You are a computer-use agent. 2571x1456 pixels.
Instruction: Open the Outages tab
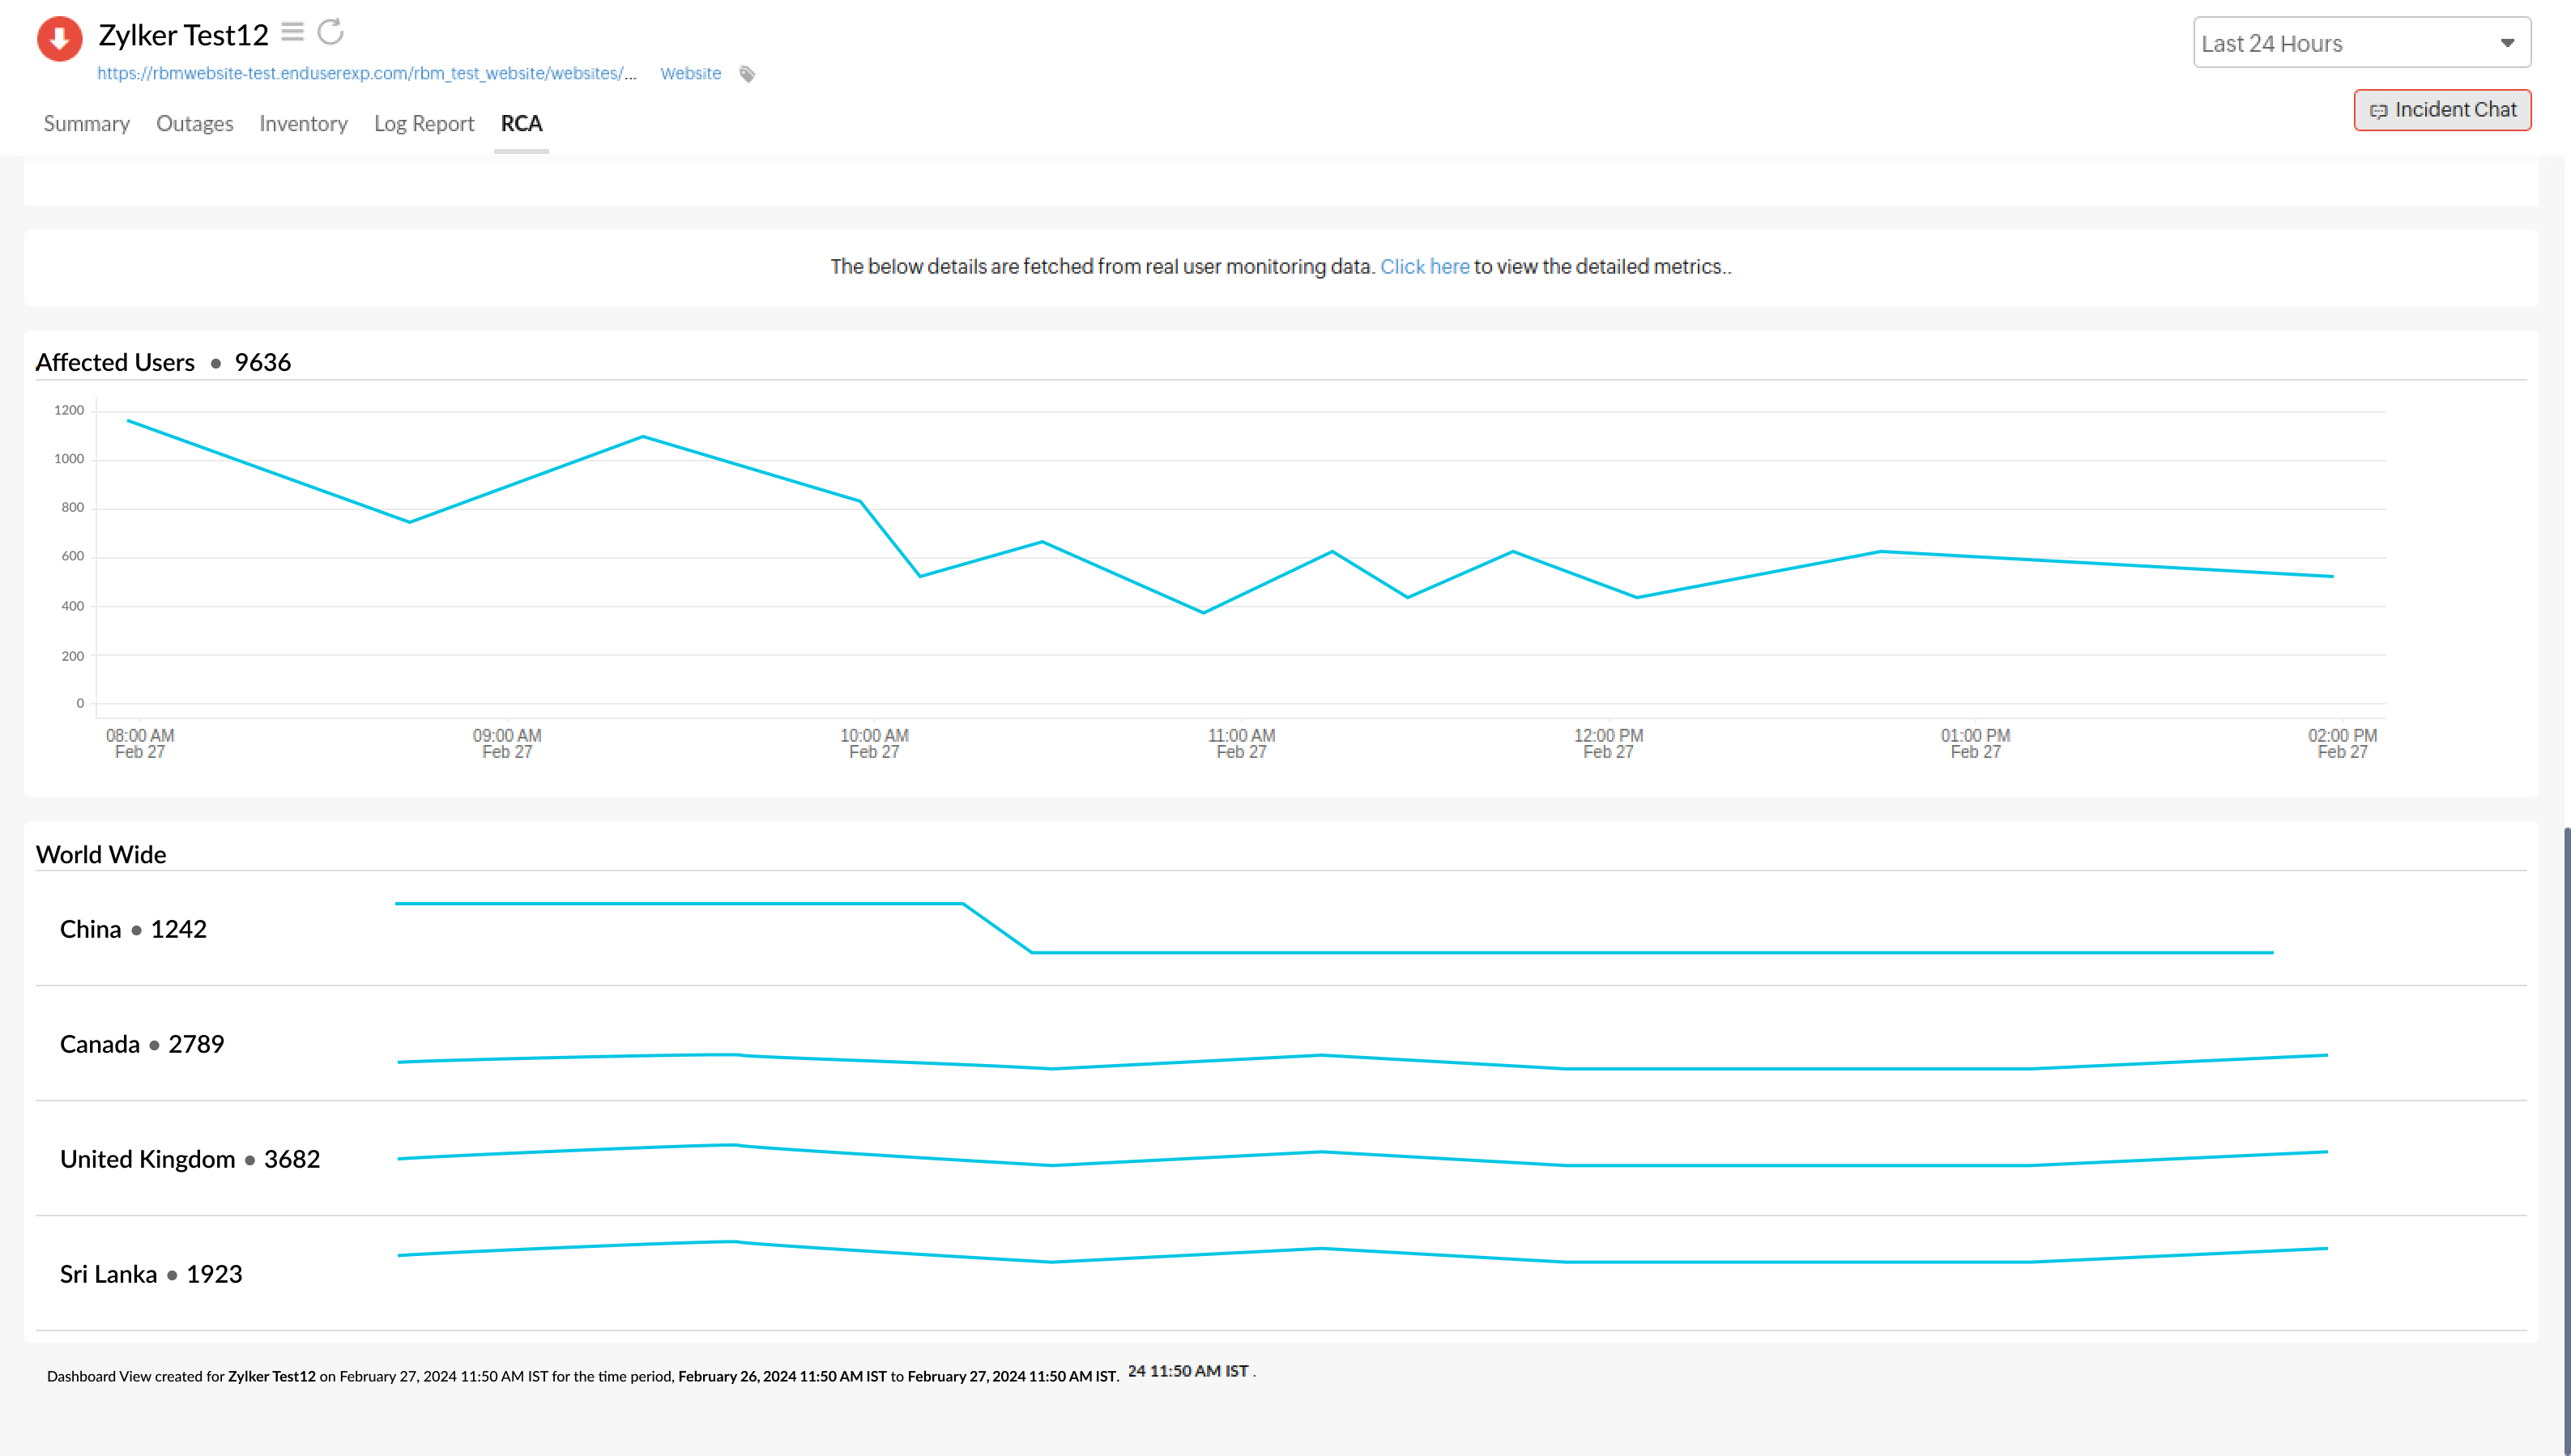194,124
